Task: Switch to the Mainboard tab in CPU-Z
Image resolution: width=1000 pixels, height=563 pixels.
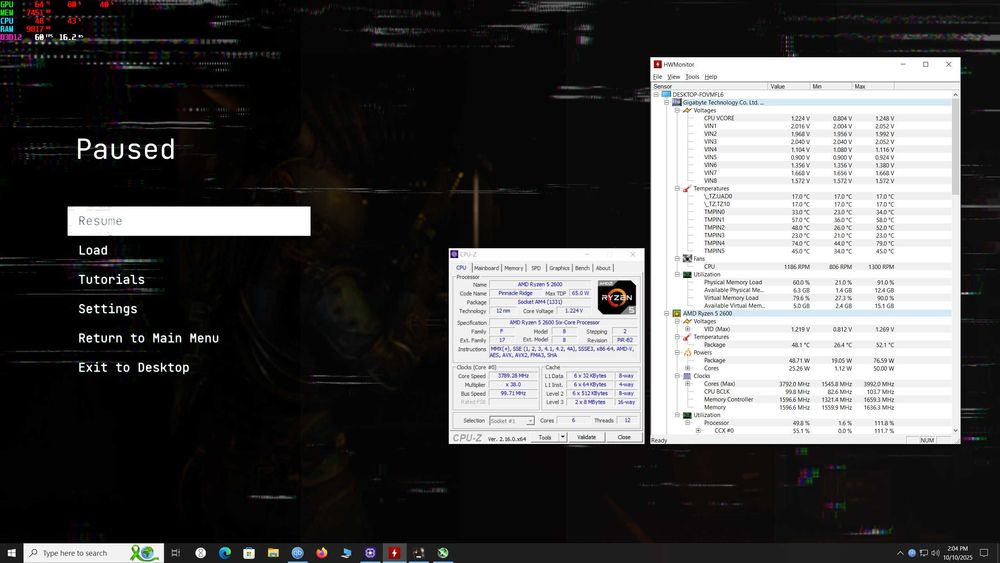Action: (486, 268)
